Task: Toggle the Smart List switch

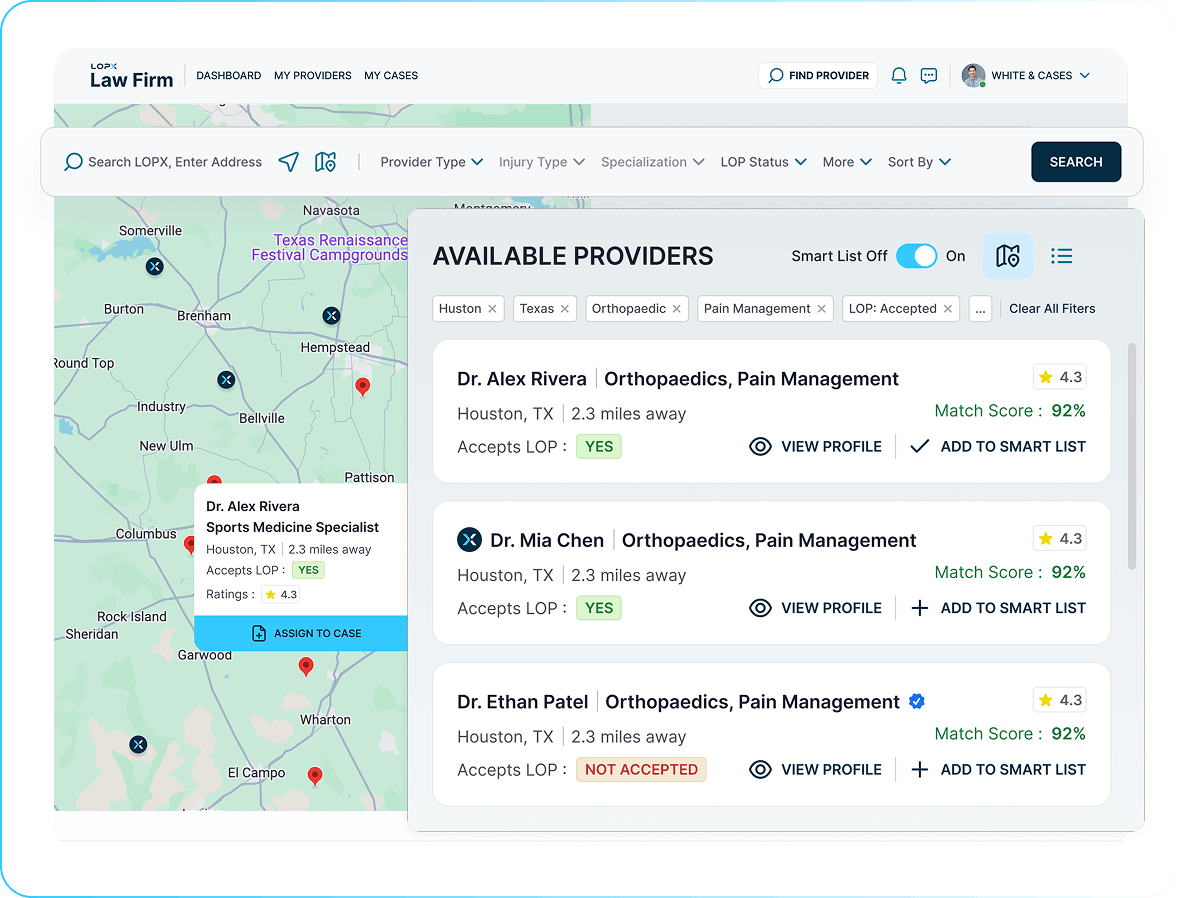Action: pos(916,256)
